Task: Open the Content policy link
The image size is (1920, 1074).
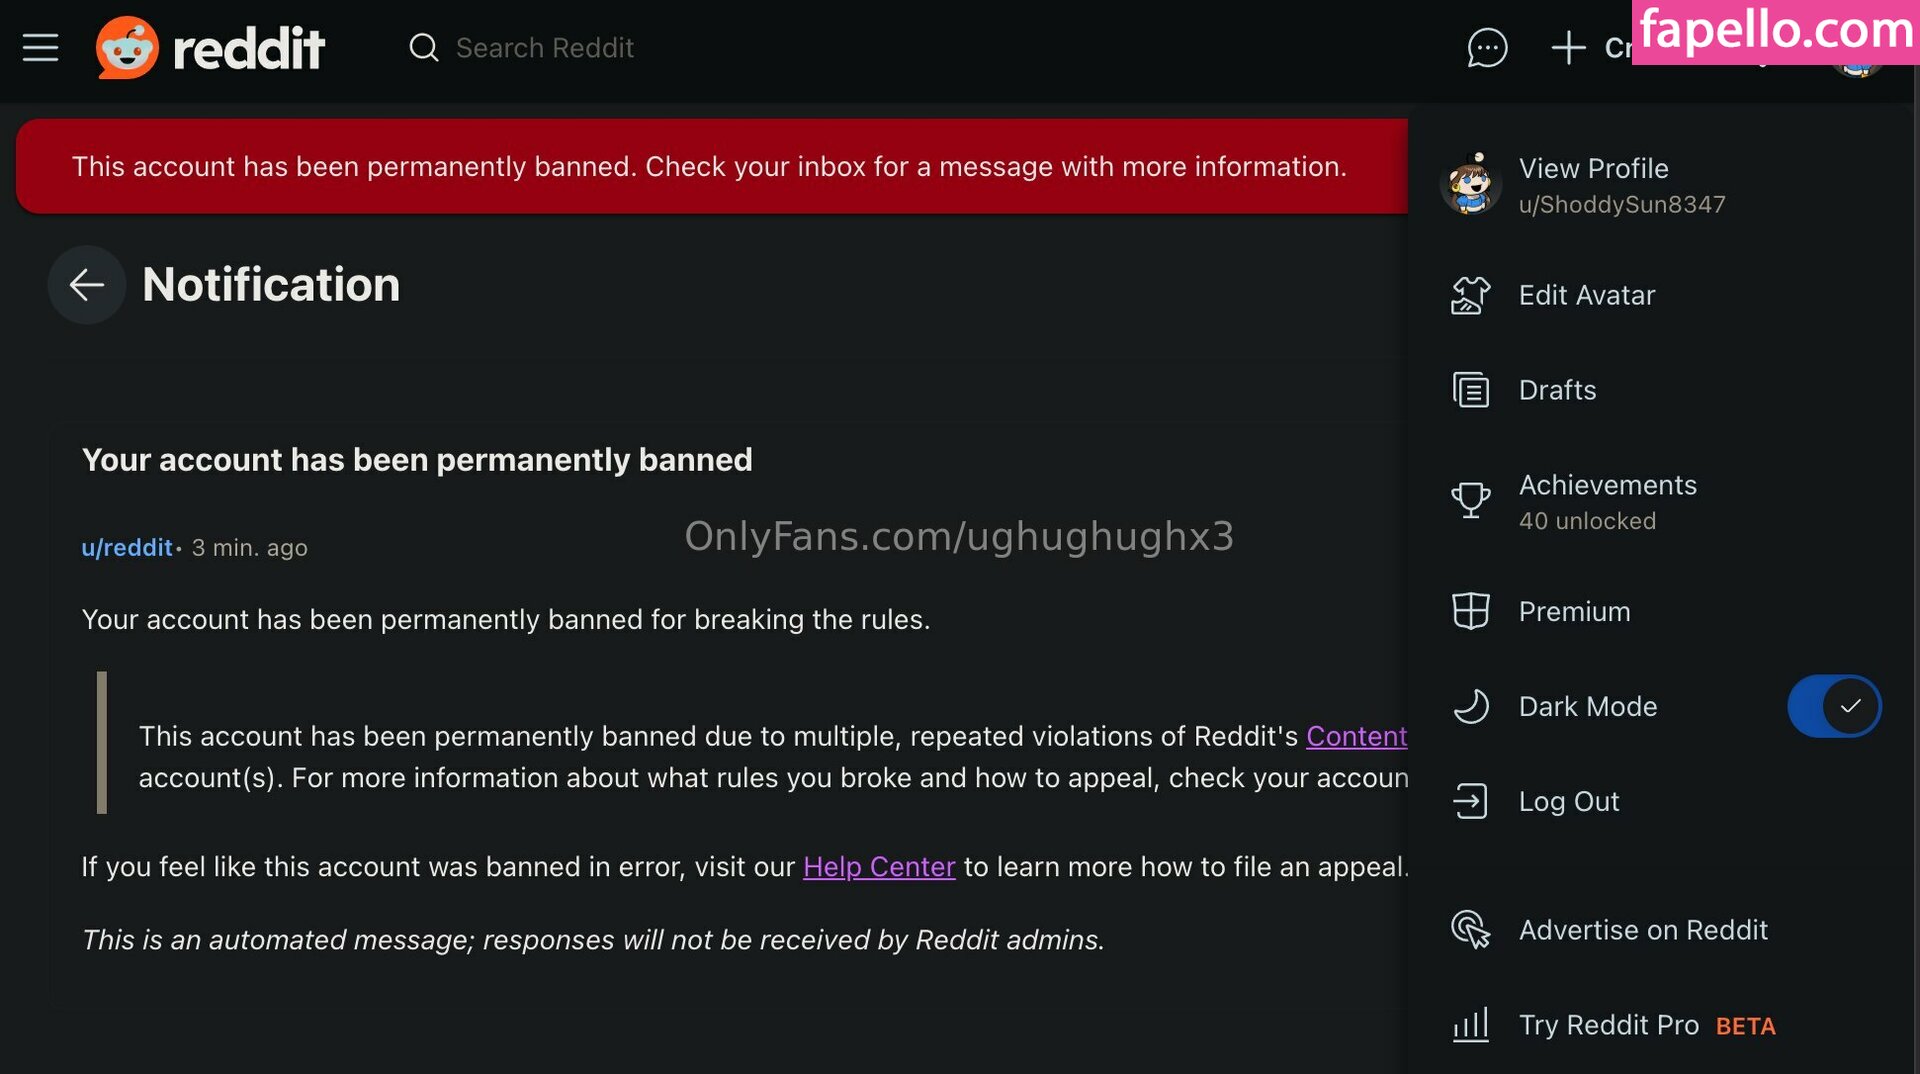Action: point(1356,736)
